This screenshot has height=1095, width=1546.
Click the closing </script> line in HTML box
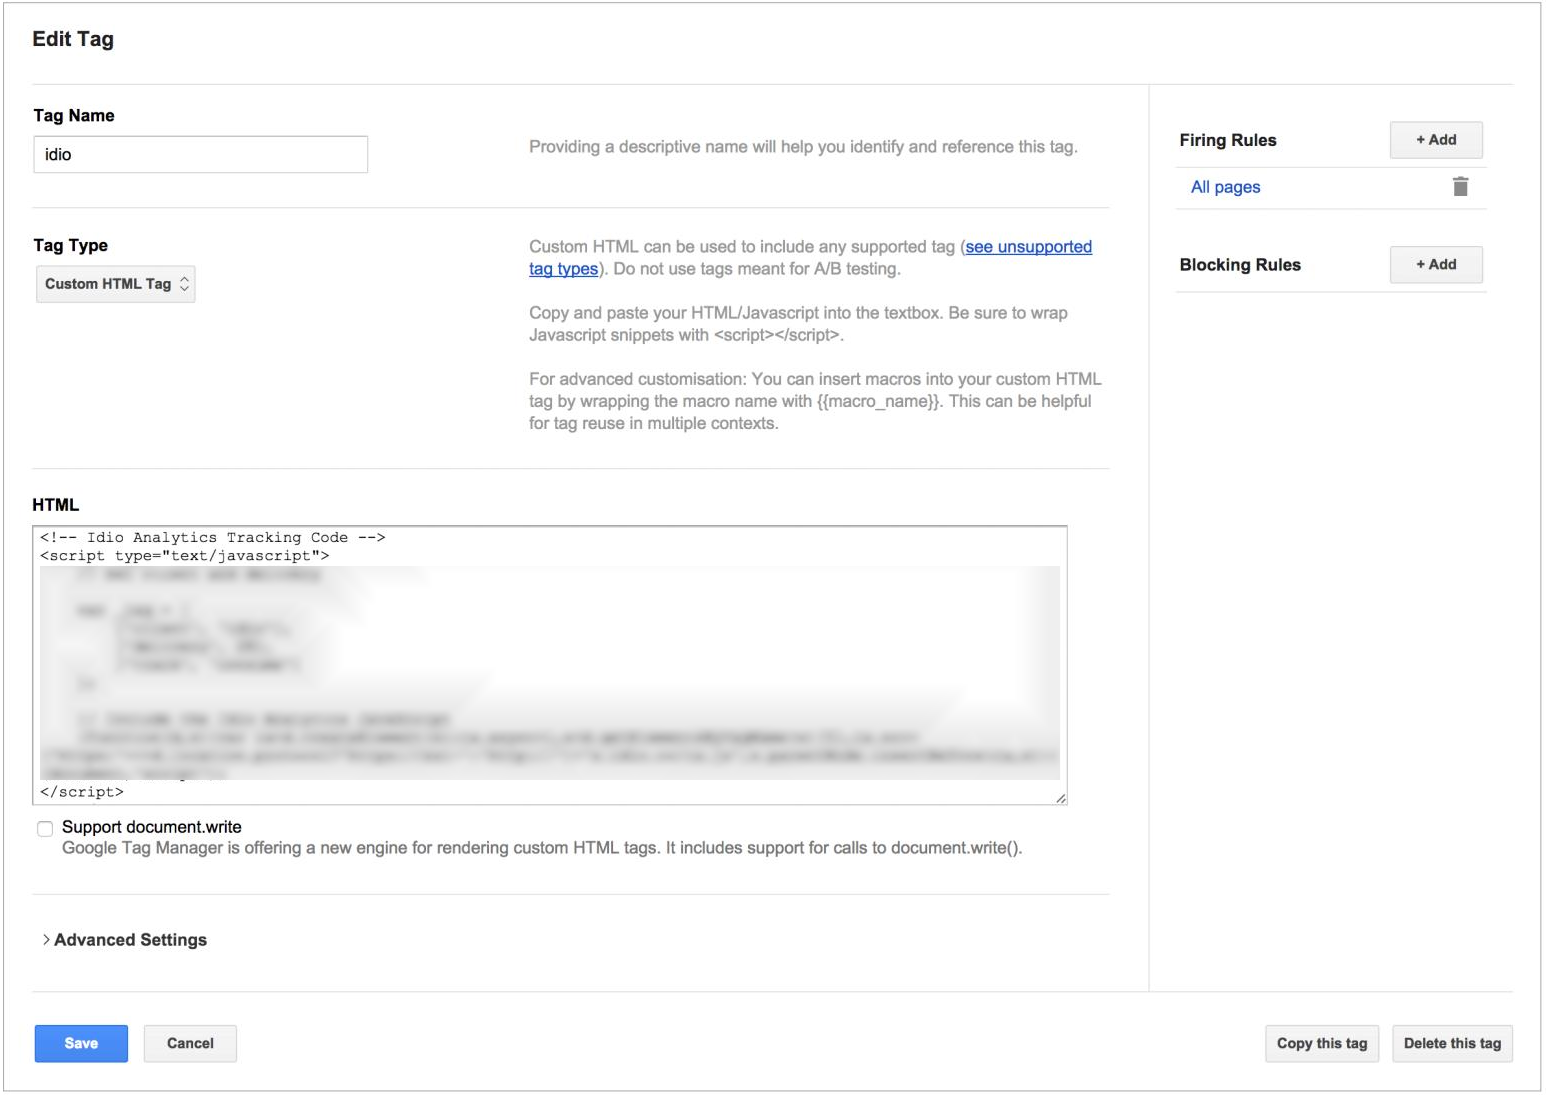(x=82, y=792)
